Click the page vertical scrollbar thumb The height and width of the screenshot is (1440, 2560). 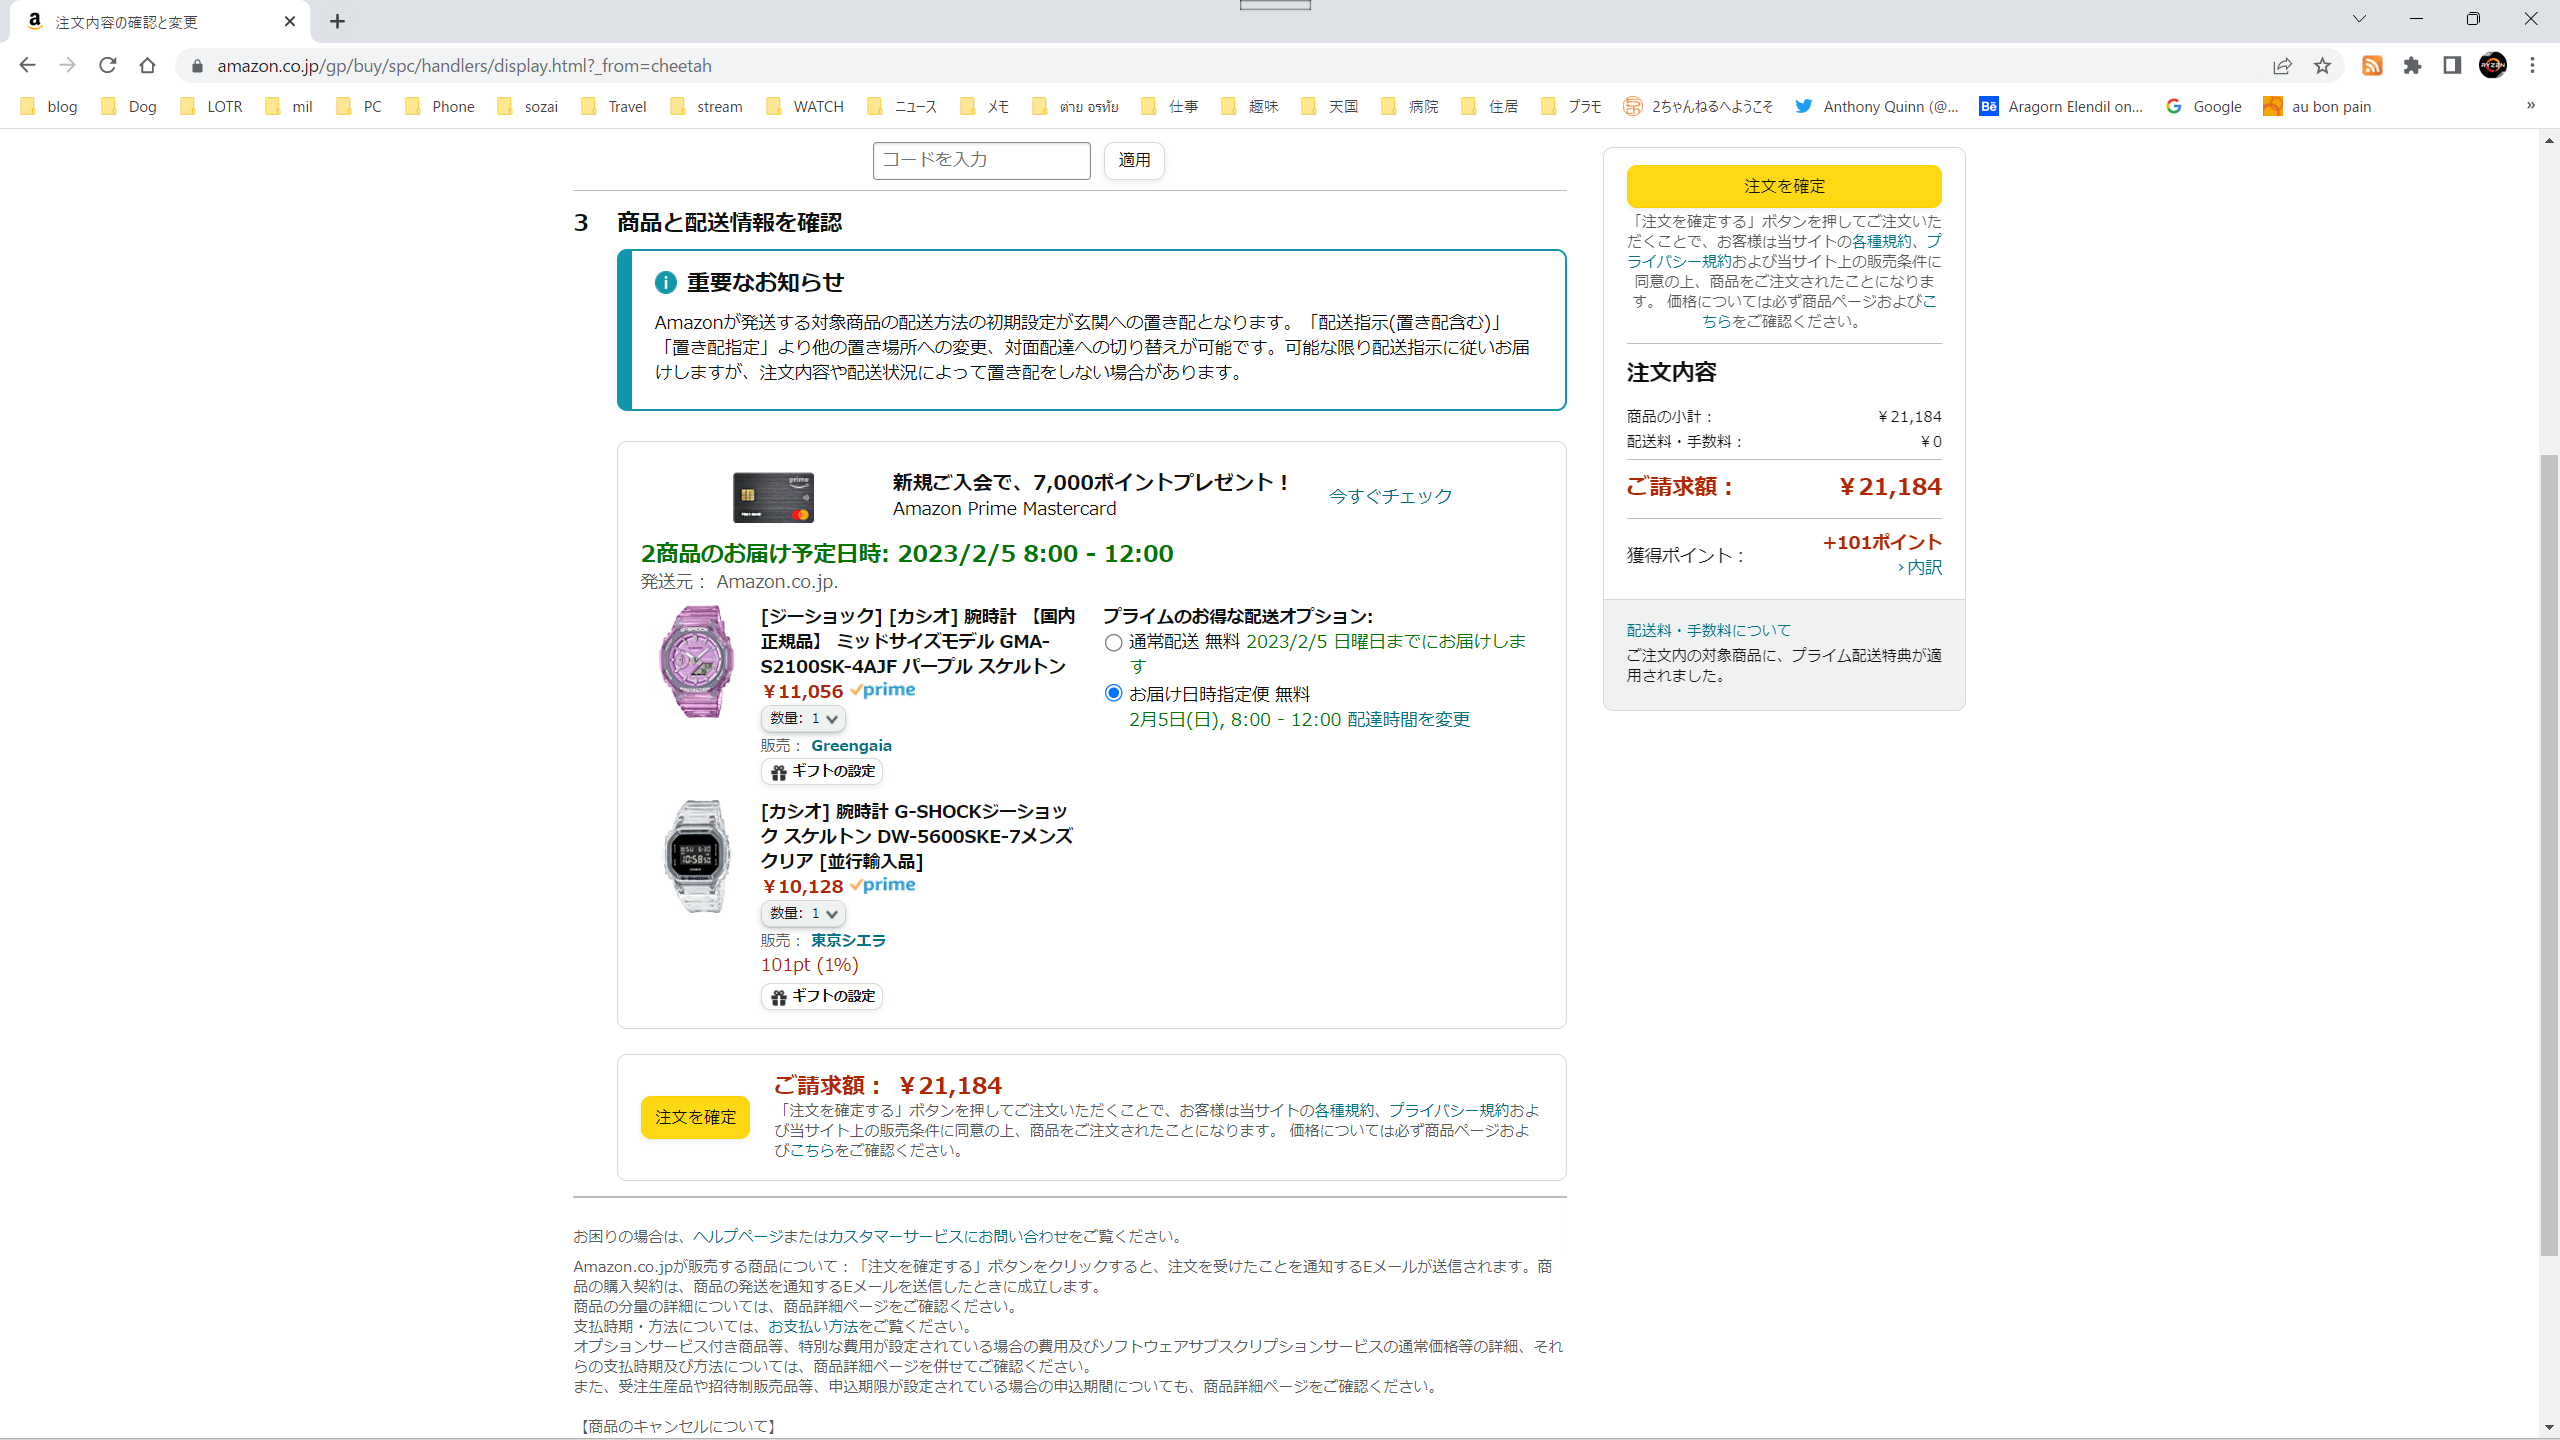click(2549, 855)
